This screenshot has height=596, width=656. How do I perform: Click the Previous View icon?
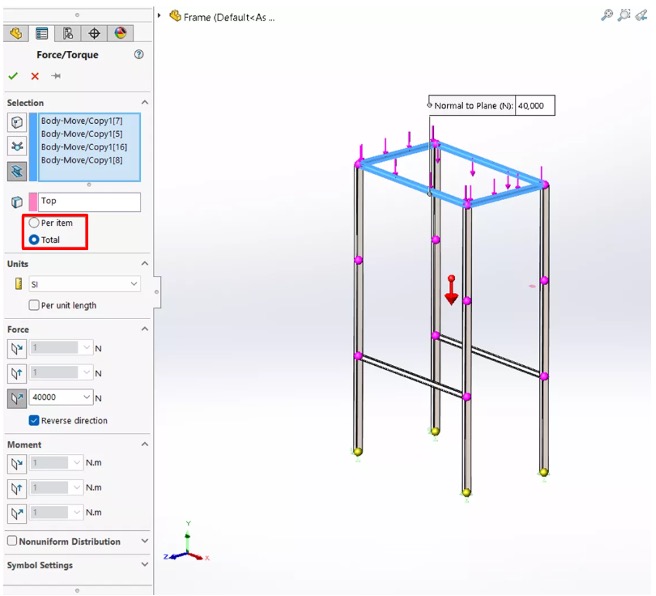pyautogui.click(x=641, y=16)
